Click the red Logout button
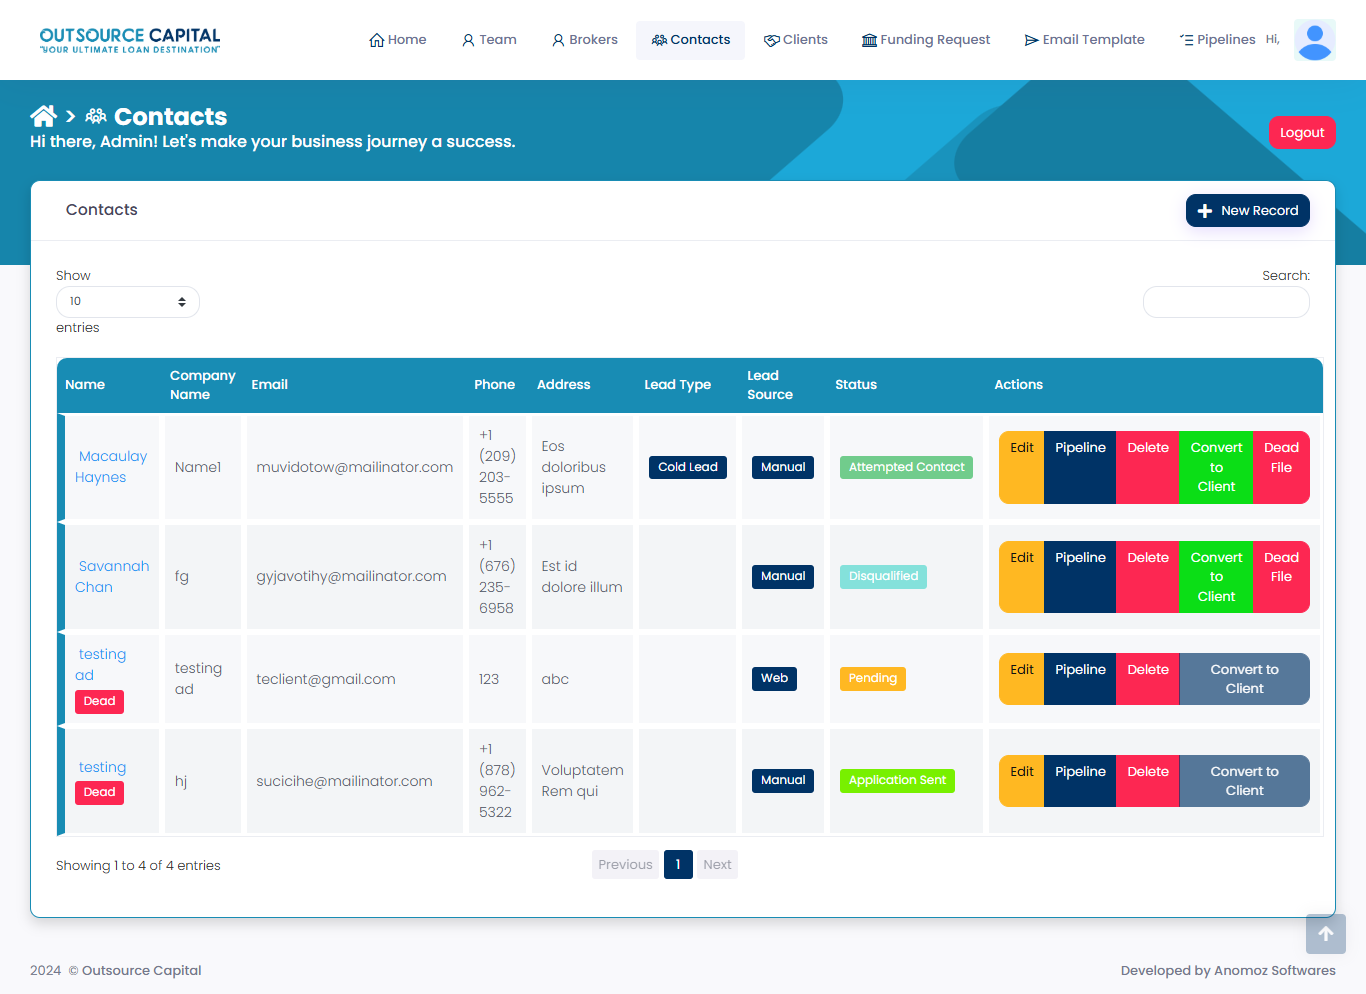1366x994 pixels. [x=1301, y=133]
